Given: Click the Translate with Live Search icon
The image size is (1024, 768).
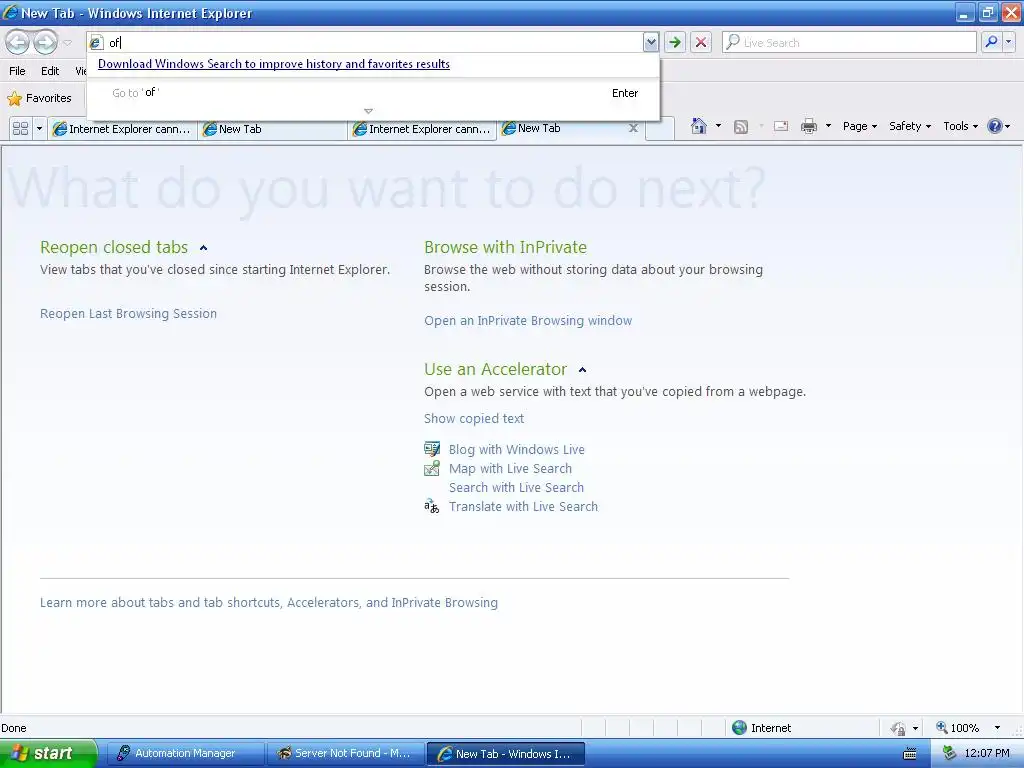Looking at the screenshot, I should tap(432, 506).
